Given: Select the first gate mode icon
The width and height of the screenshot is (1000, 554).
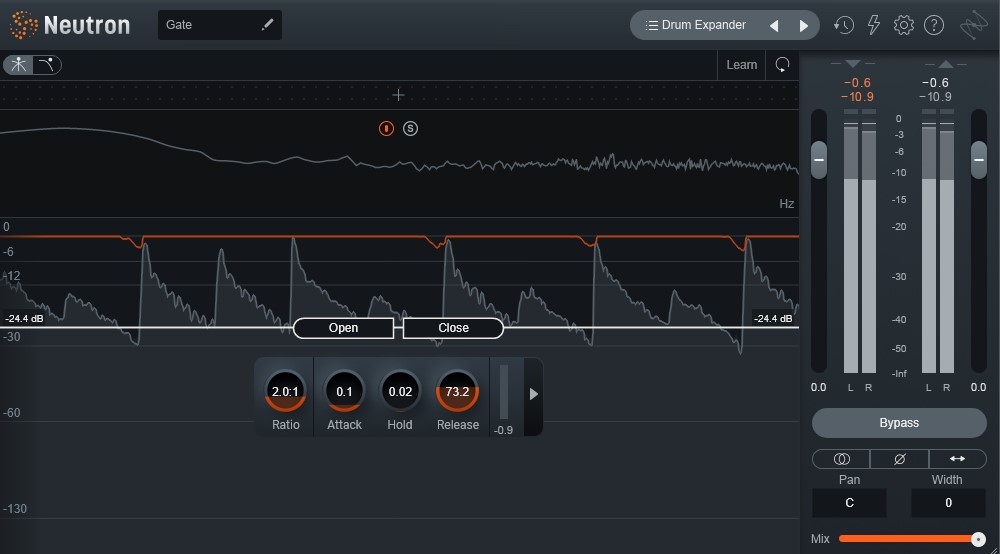Looking at the screenshot, I should click(x=18, y=64).
